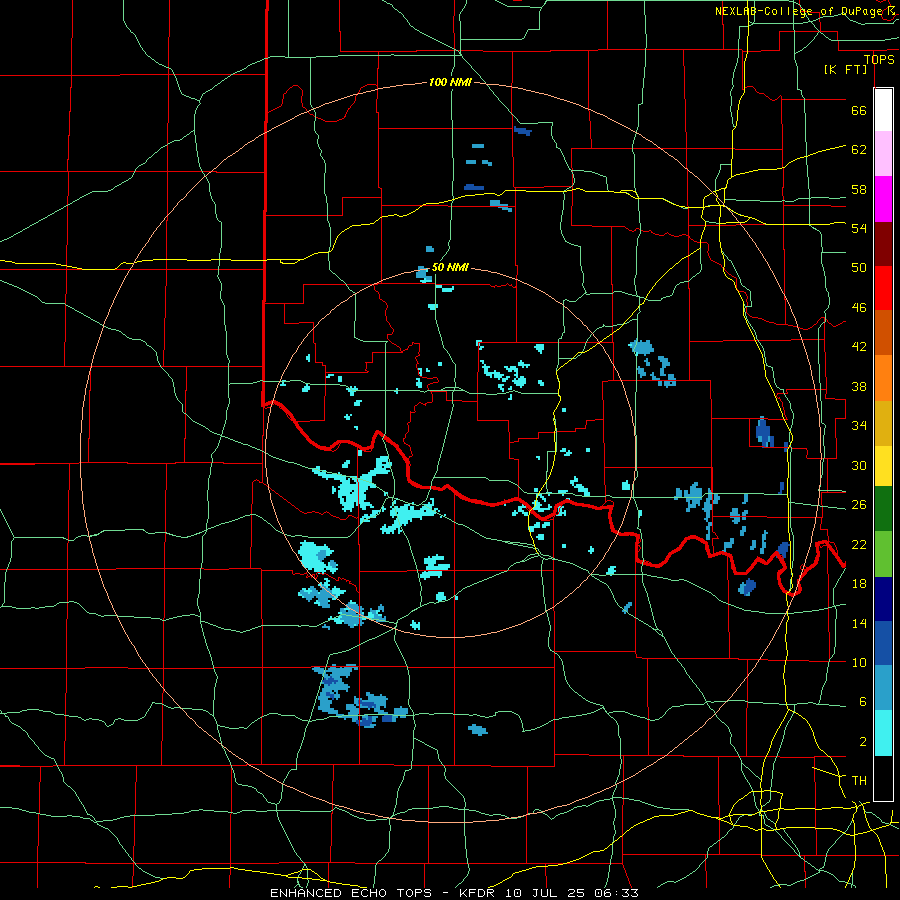The width and height of the screenshot is (900, 900).
Task: Click the 100 NMI range ring label
Action: click(450, 82)
